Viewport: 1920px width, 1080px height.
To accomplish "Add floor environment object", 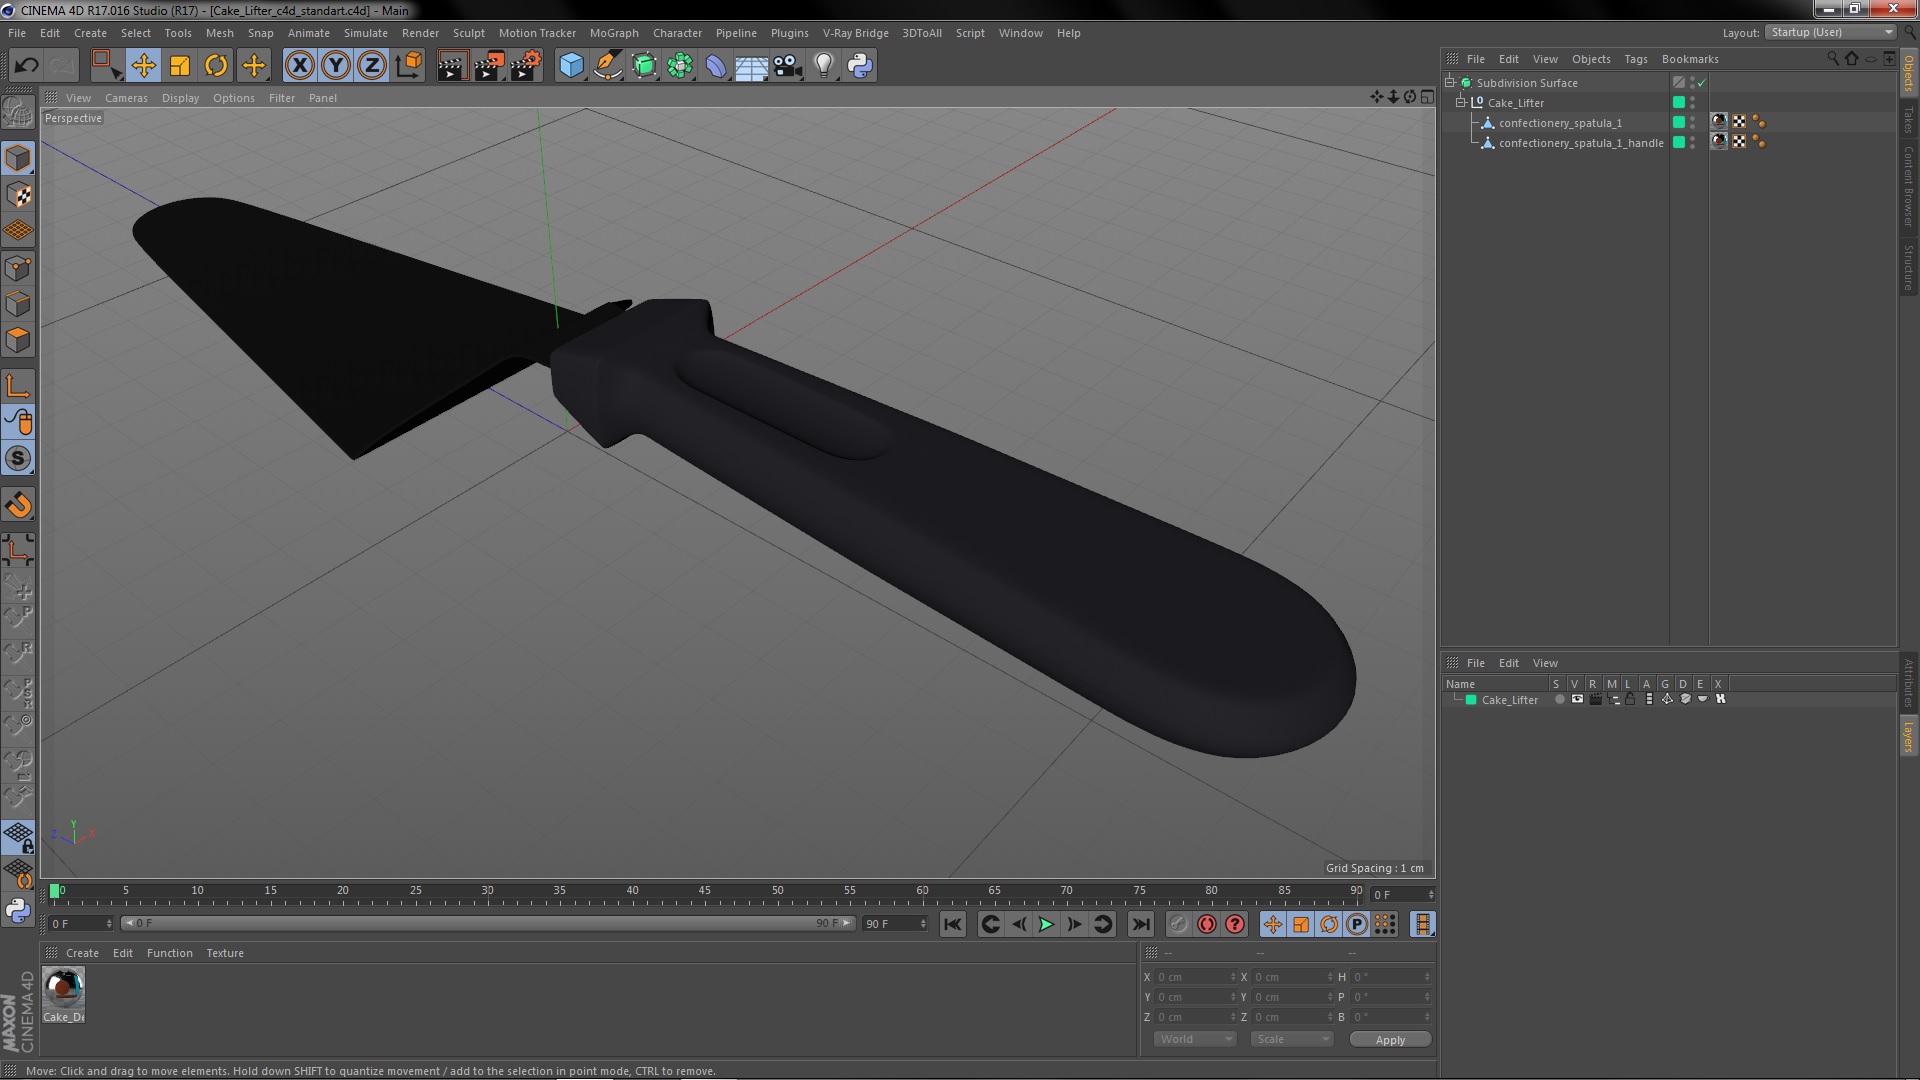I will pyautogui.click(x=751, y=66).
